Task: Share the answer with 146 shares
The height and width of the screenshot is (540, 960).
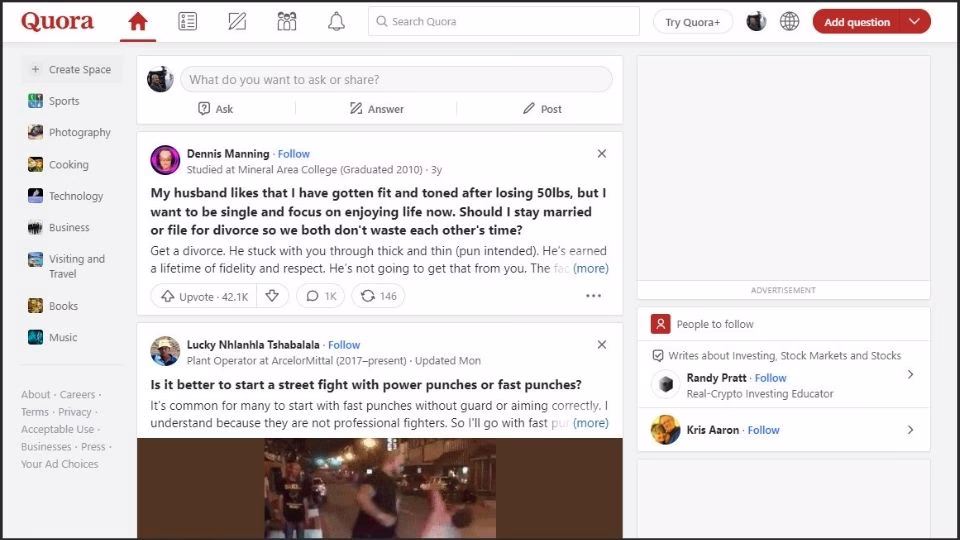Action: tap(378, 296)
